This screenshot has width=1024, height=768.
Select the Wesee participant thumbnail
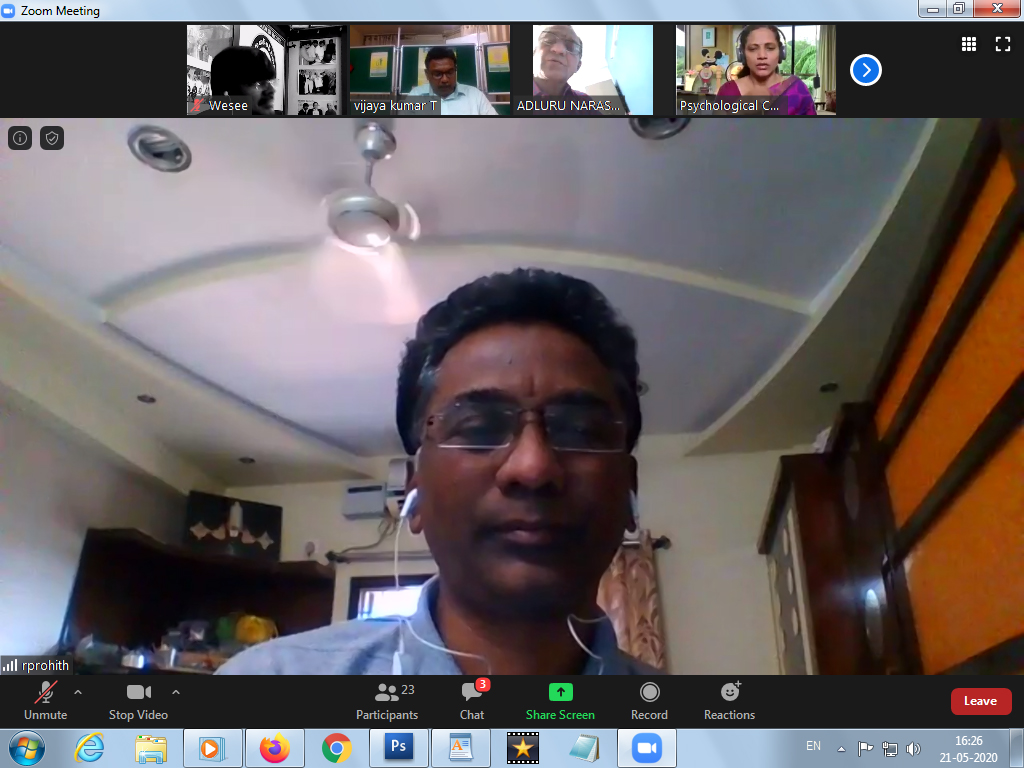264,70
